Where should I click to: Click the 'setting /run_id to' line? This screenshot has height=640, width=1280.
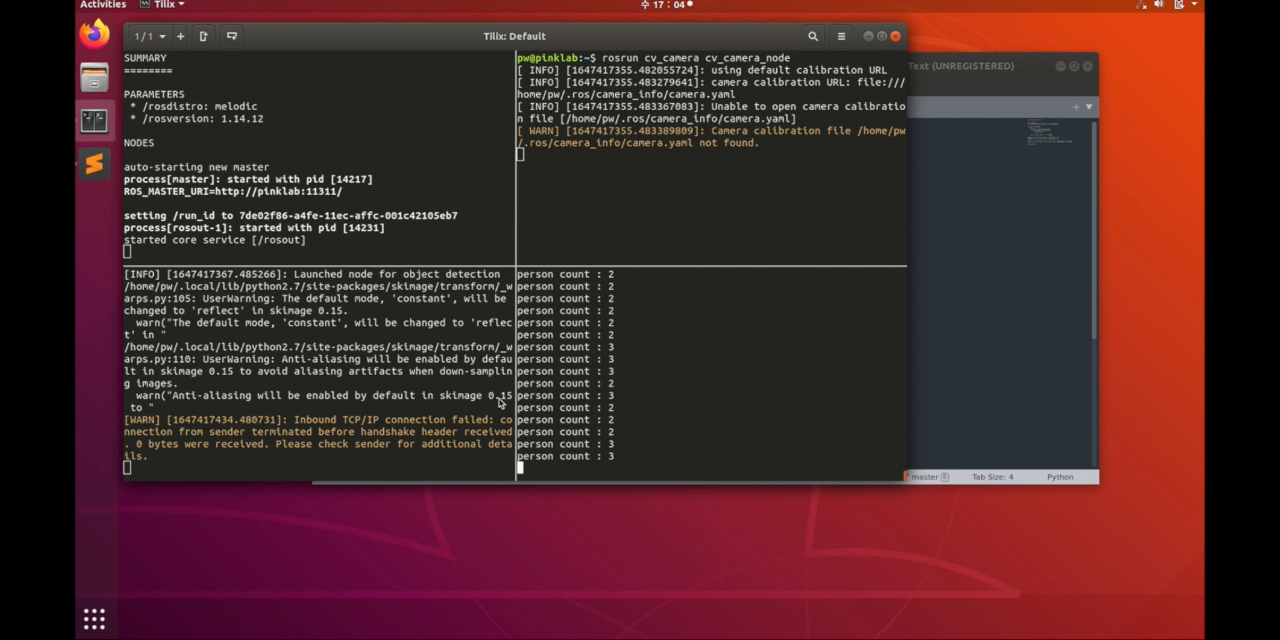click(x=291, y=215)
